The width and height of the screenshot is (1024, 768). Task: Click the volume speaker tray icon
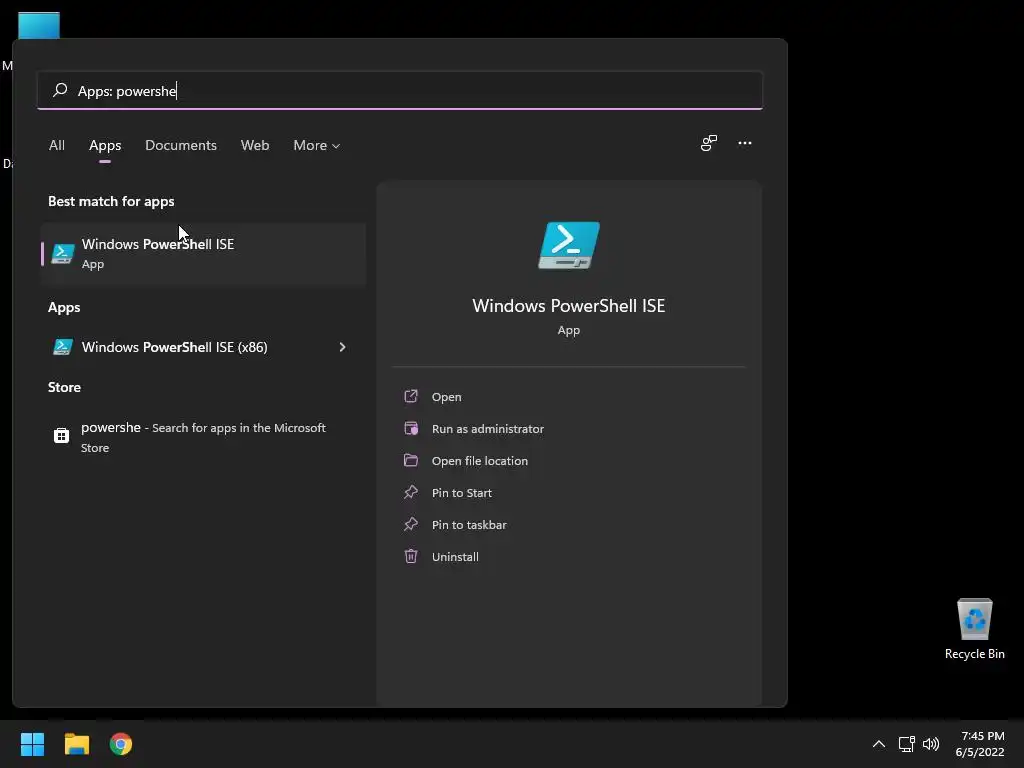pos(931,744)
